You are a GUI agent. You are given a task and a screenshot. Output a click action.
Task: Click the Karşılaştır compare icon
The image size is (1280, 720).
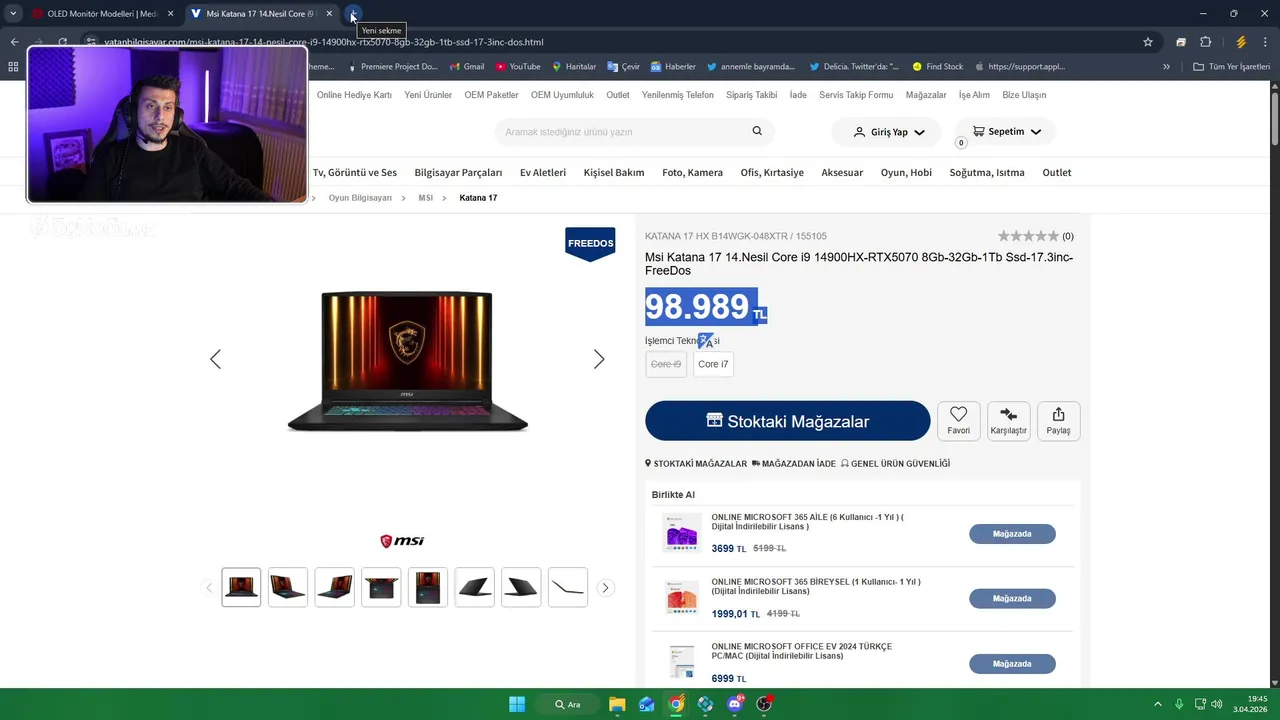(x=1008, y=421)
